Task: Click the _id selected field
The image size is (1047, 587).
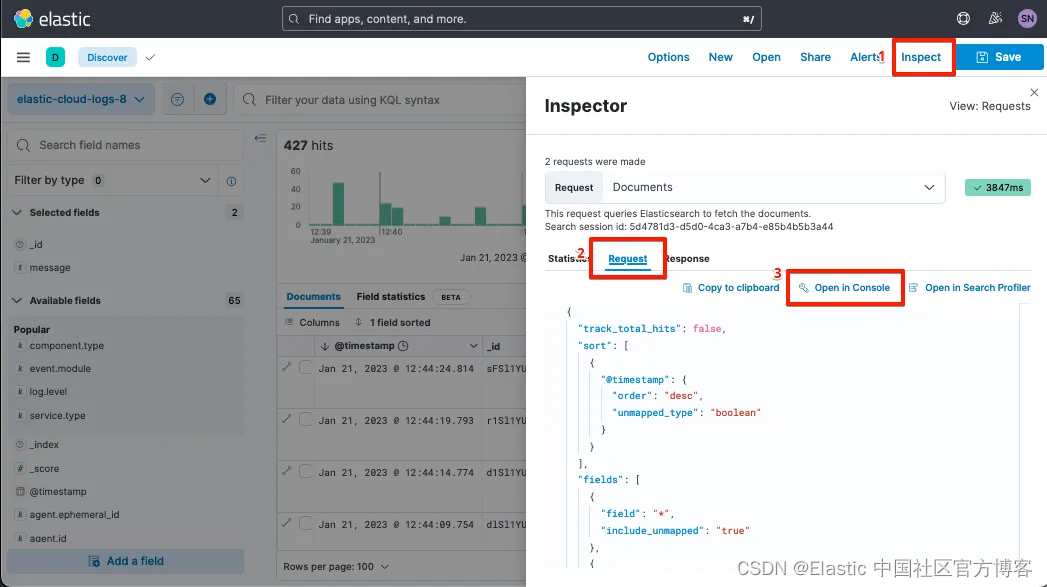Action: pos(36,245)
